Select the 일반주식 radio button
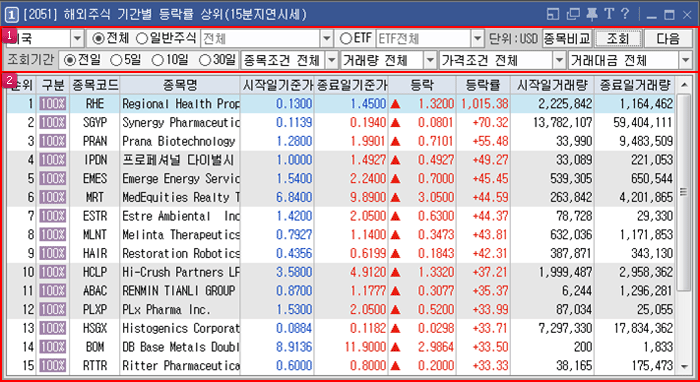The image size is (700, 382). pos(142,39)
